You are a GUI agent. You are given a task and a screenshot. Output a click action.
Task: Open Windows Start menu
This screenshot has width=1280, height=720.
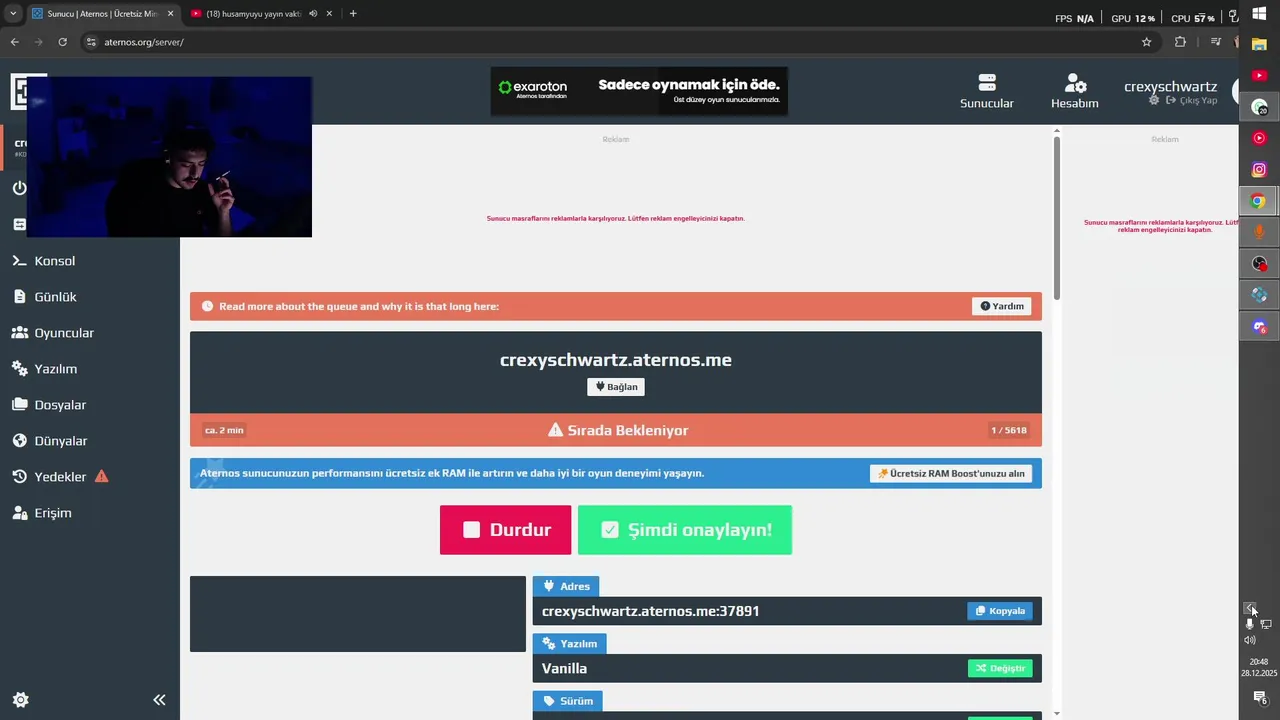coord(1259,14)
